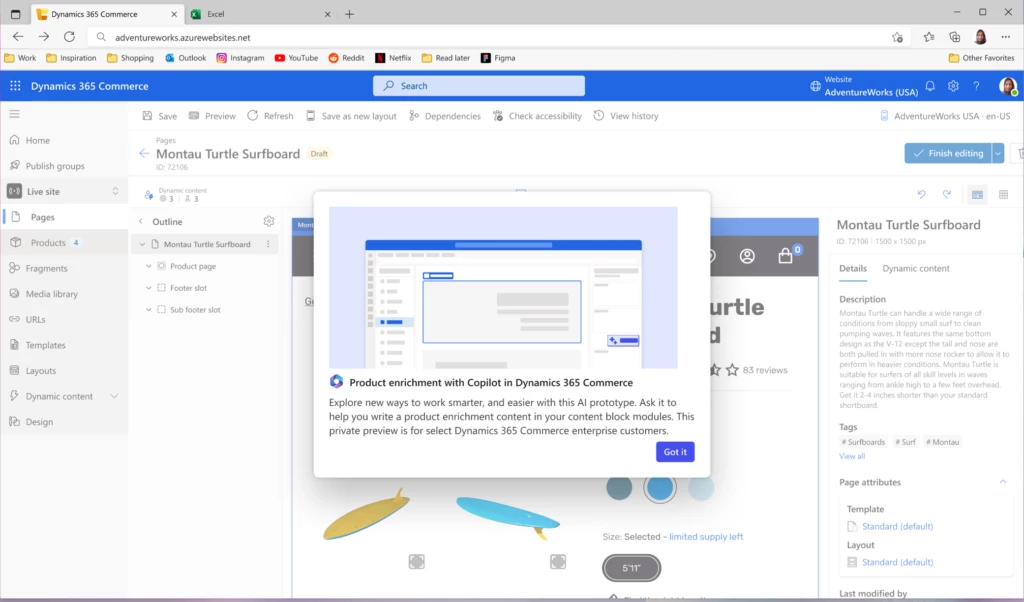Toggle the bookmark star in the address bar
The width and height of the screenshot is (1024, 602).
[x=897, y=35]
